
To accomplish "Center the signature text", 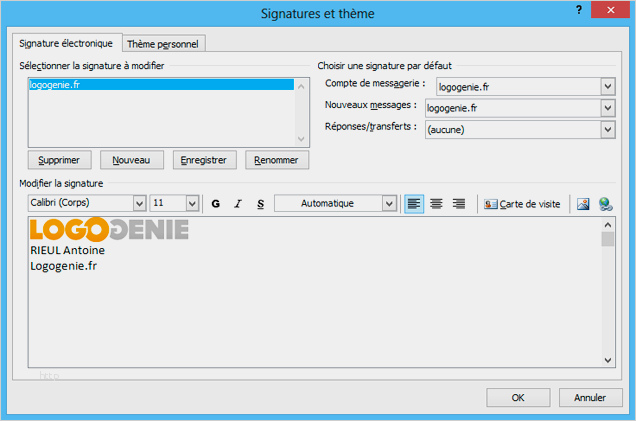I will (436, 204).
